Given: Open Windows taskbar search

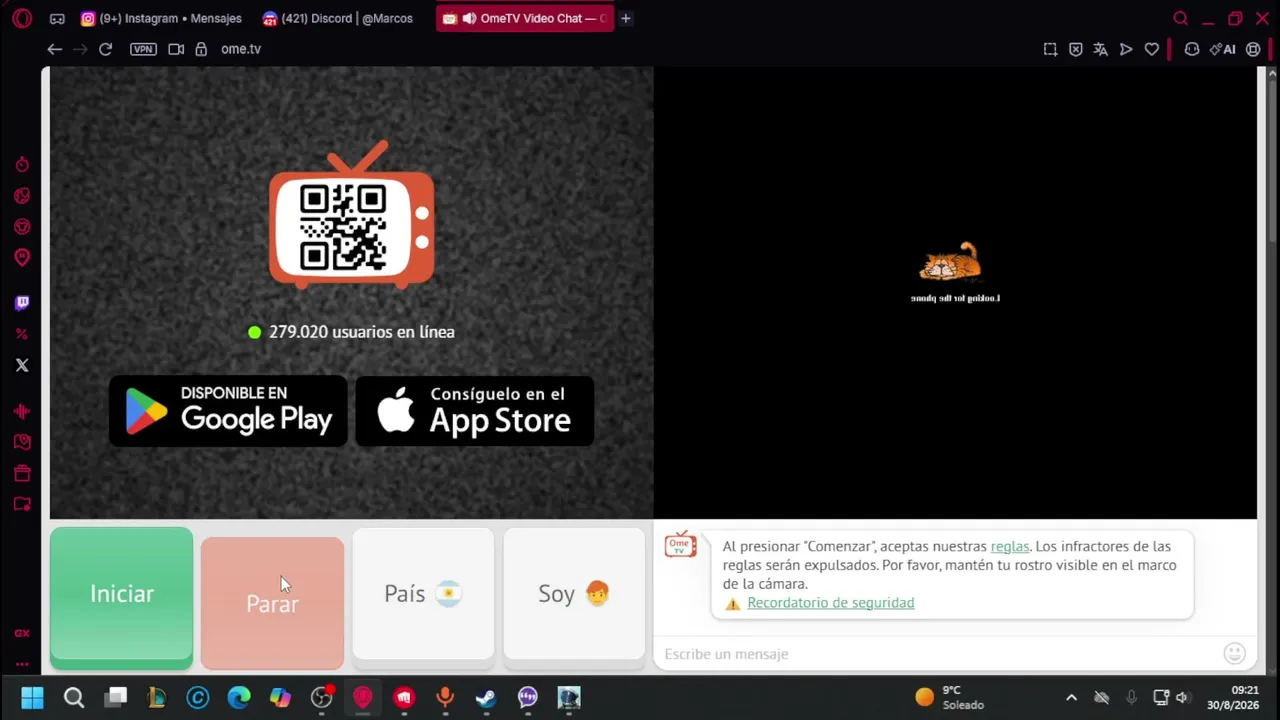Looking at the screenshot, I should (x=74, y=697).
